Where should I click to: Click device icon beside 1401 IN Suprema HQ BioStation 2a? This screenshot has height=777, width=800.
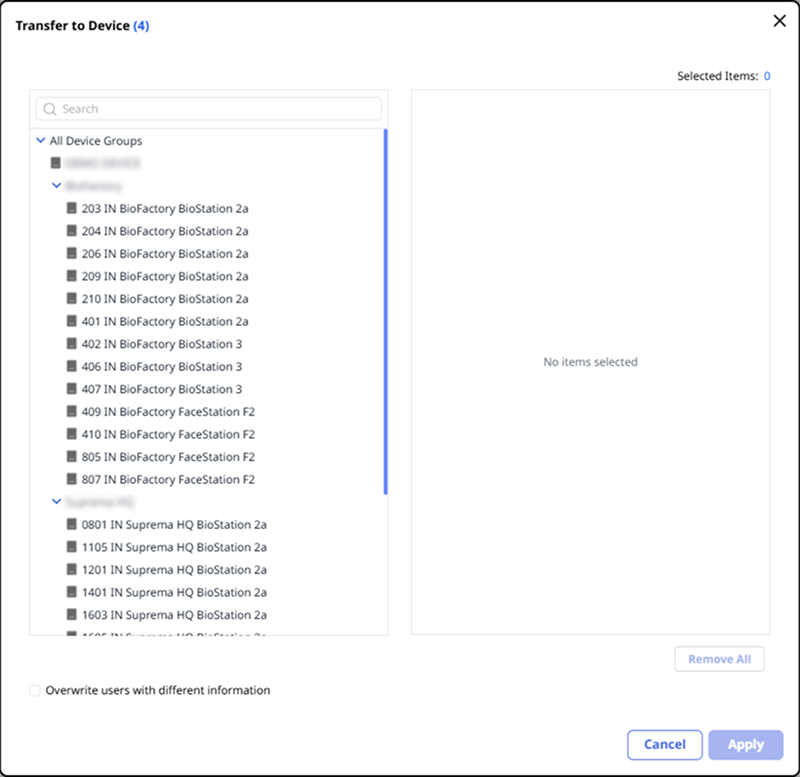[x=72, y=592]
